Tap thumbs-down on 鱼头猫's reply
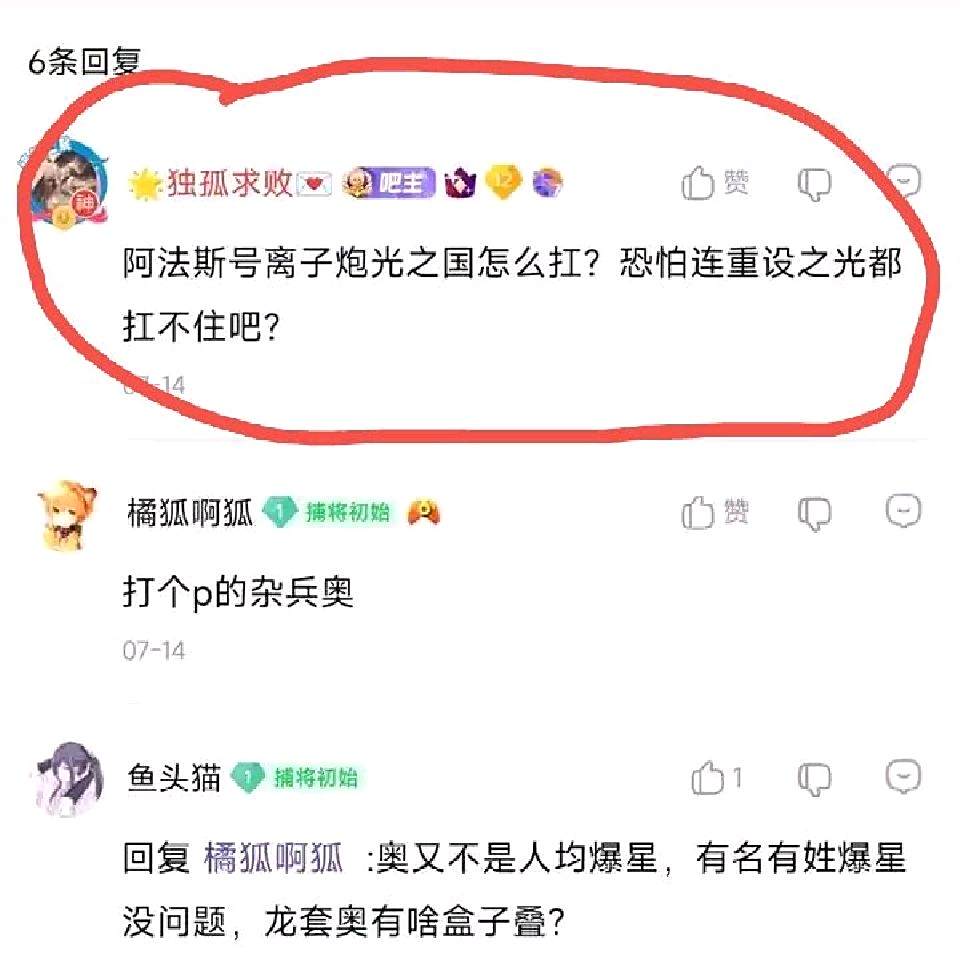 (814, 779)
